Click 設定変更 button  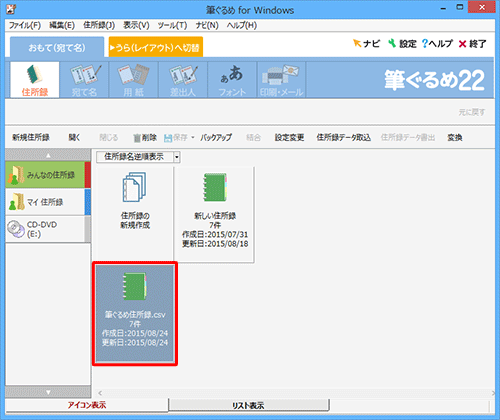(289, 137)
